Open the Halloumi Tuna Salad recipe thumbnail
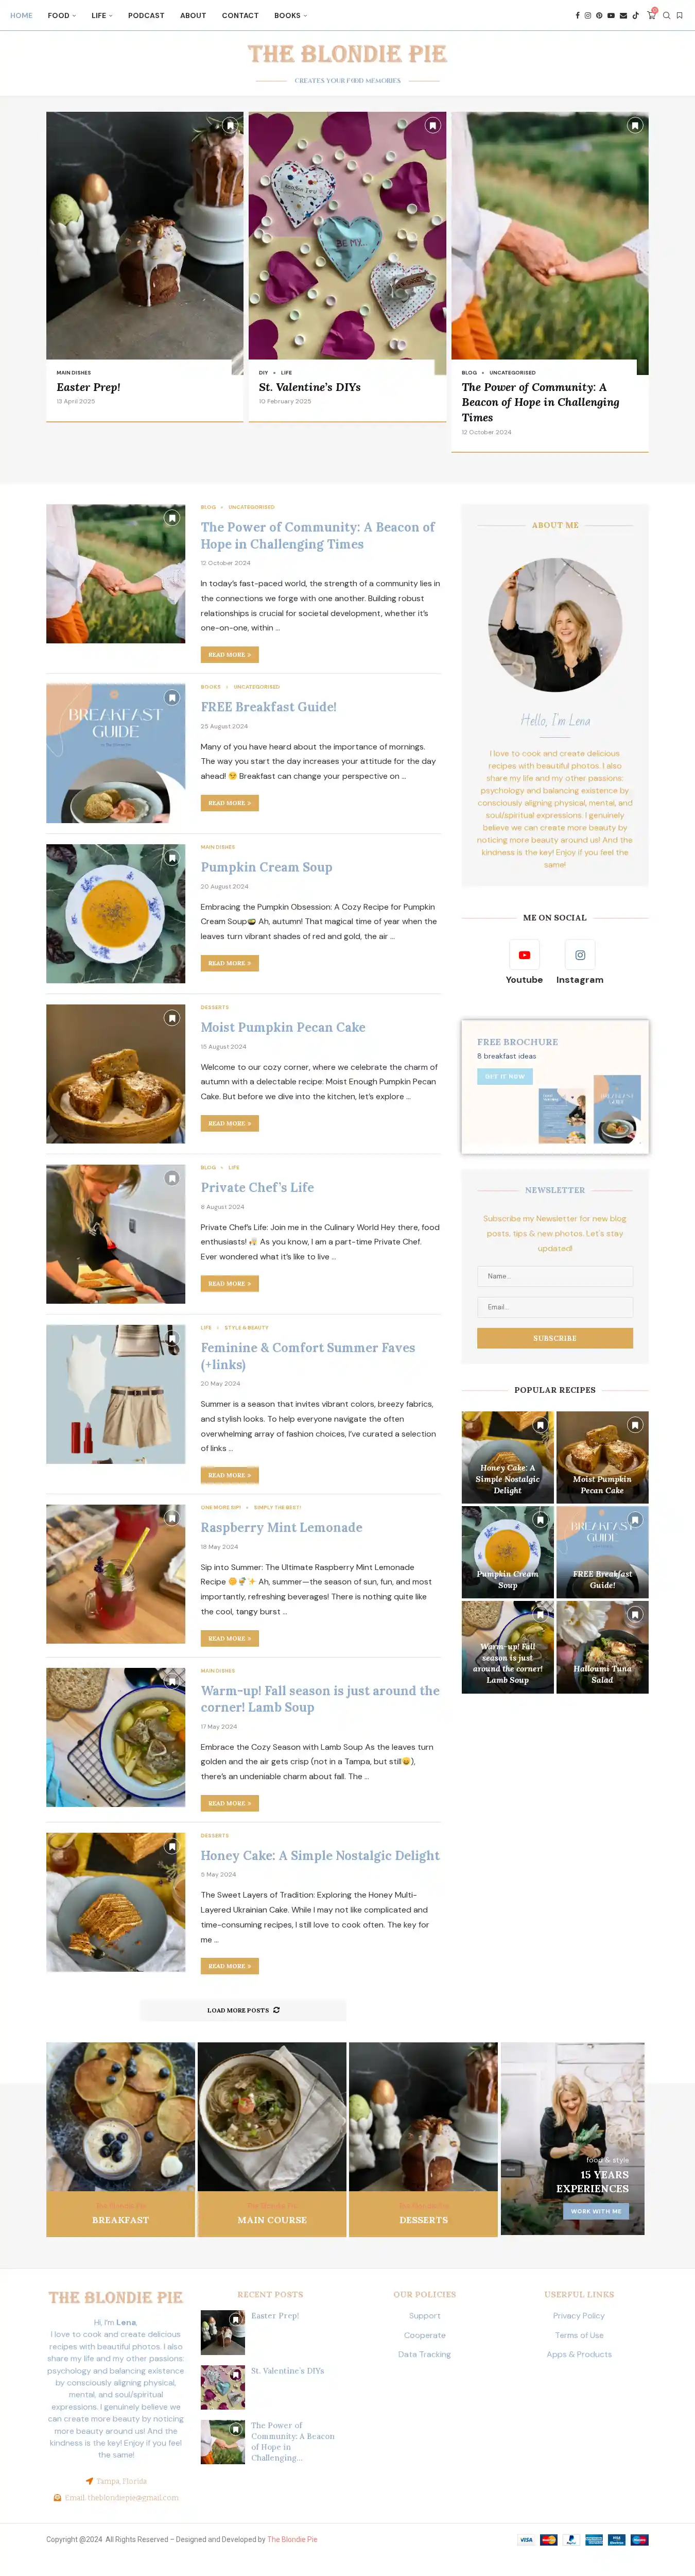The height and width of the screenshot is (2576, 695). pos(602,1647)
